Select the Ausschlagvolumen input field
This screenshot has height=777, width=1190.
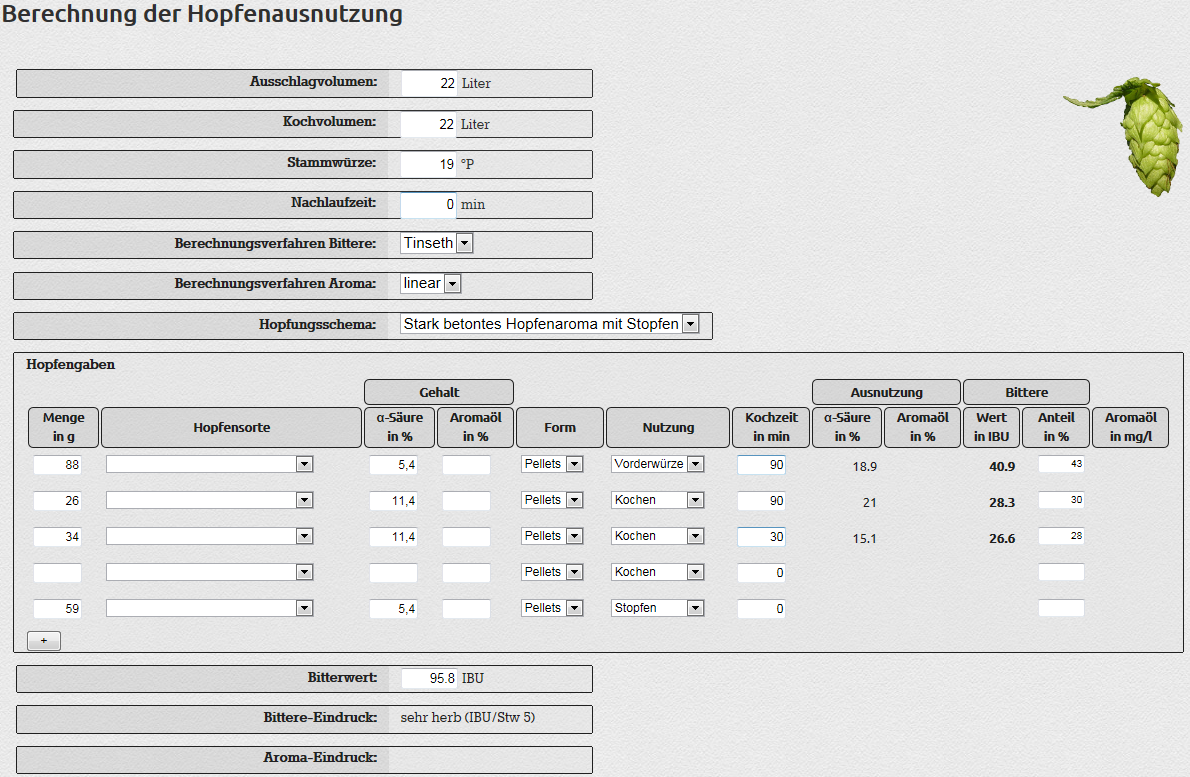click(x=429, y=84)
